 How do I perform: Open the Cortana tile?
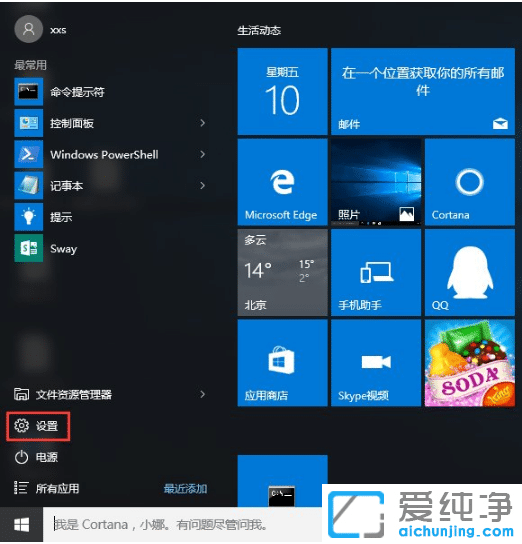[470, 182]
